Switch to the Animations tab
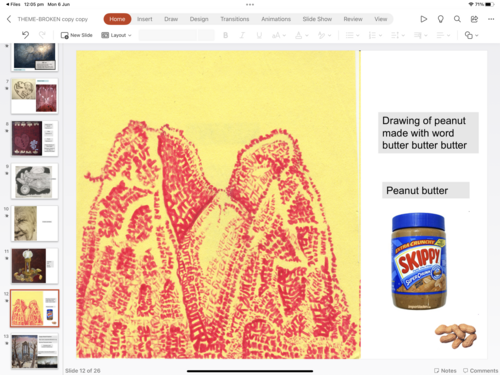This screenshot has height=375, width=500. point(276,19)
